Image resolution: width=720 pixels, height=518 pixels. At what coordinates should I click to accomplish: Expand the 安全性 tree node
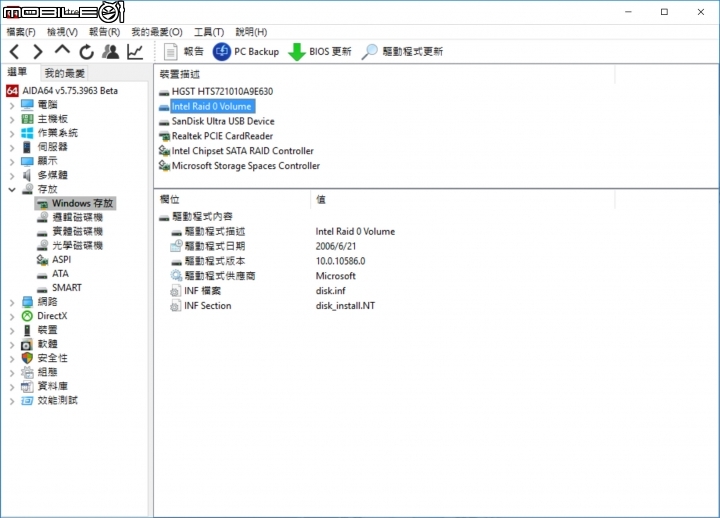point(12,358)
